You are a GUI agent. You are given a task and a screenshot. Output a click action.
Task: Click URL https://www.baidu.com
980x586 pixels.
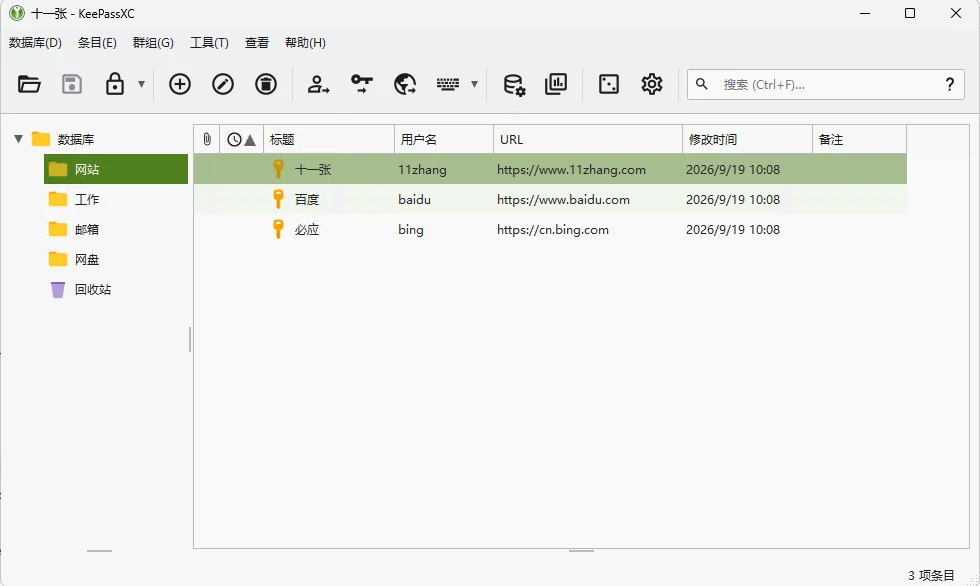(x=563, y=199)
